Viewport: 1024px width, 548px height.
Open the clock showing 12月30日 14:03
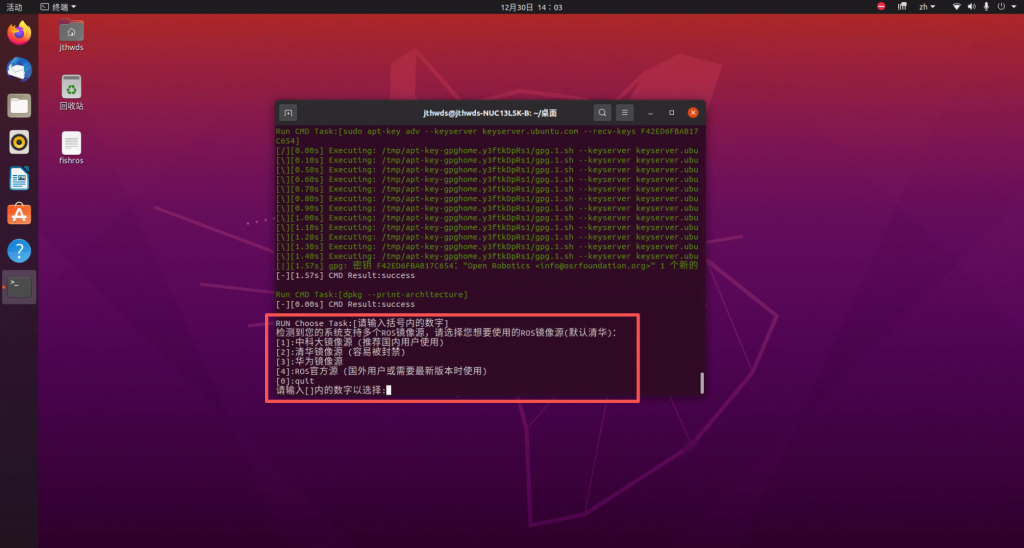click(531, 6)
